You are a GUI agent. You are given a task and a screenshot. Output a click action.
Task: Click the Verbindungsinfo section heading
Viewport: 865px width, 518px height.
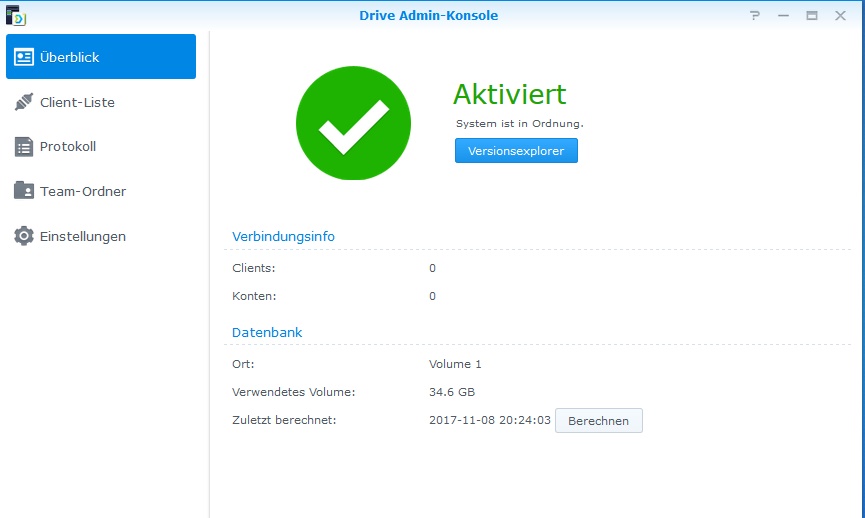point(283,236)
